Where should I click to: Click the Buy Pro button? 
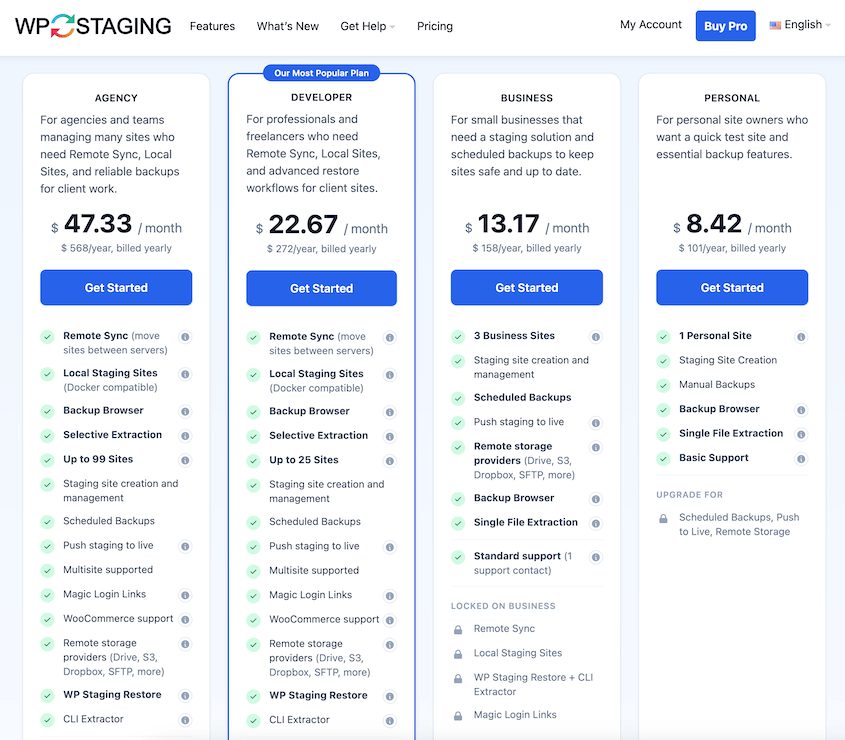pyautogui.click(x=725, y=26)
